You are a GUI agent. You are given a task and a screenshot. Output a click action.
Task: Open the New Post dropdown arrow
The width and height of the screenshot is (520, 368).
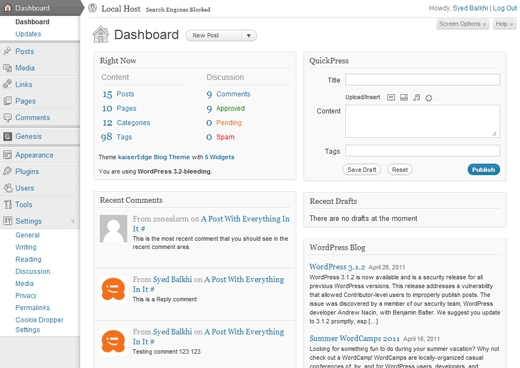coord(249,35)
